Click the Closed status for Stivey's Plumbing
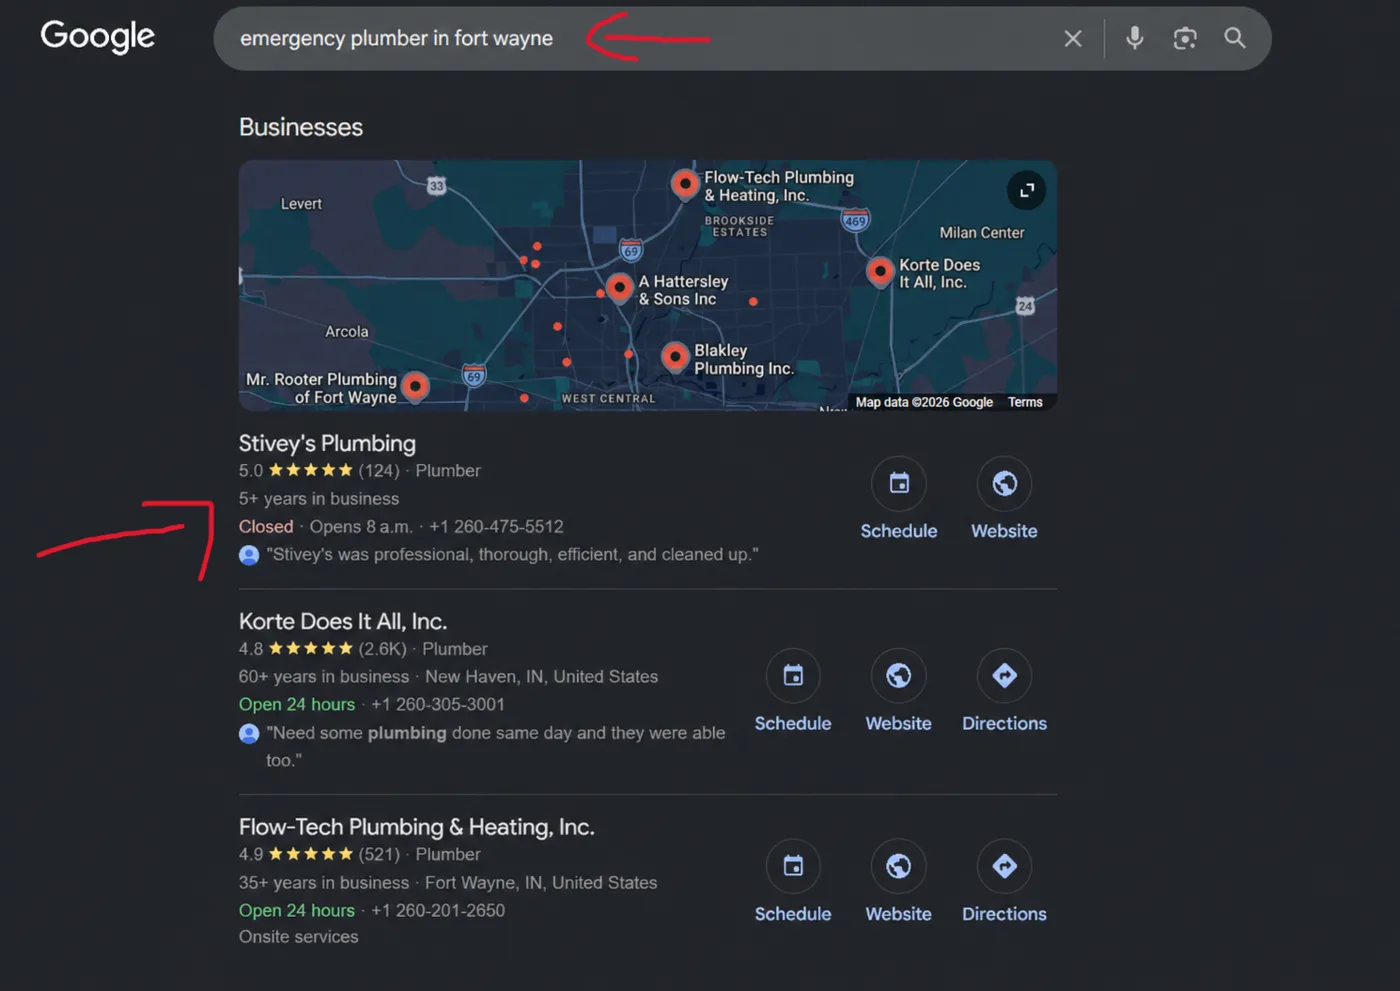 click(266, 526)
